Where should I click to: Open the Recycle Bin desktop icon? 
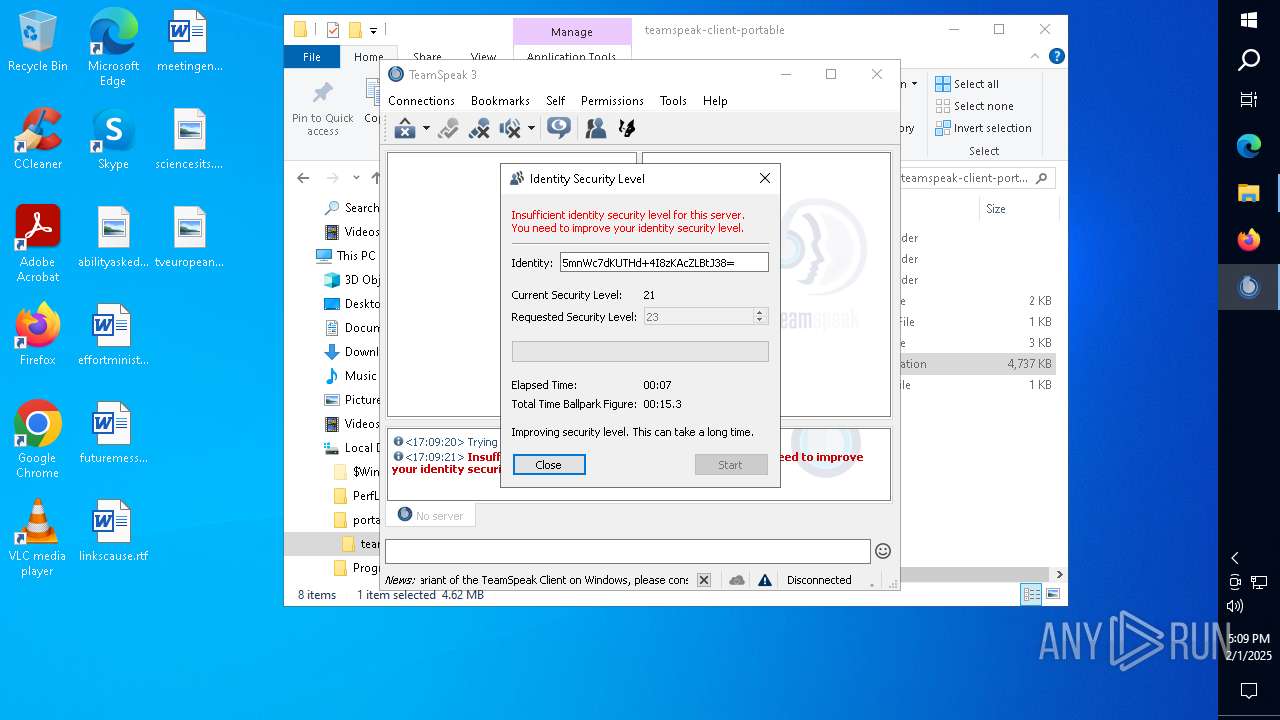[x=38, y=42]
